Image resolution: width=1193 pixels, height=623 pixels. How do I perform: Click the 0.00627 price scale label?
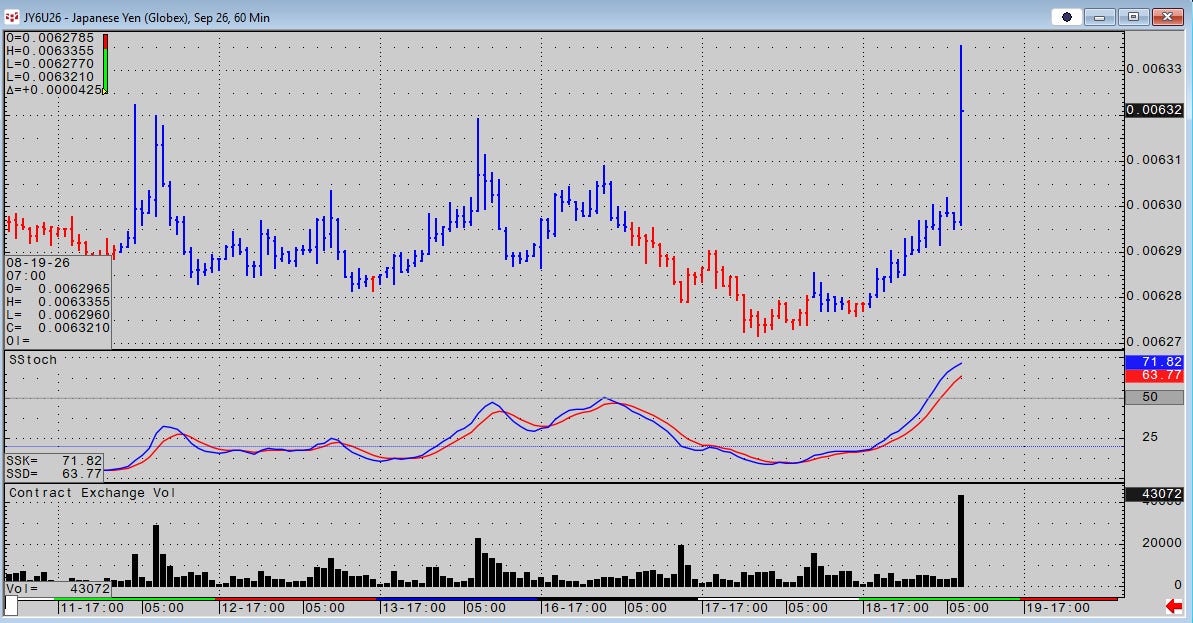[1154, 342]
